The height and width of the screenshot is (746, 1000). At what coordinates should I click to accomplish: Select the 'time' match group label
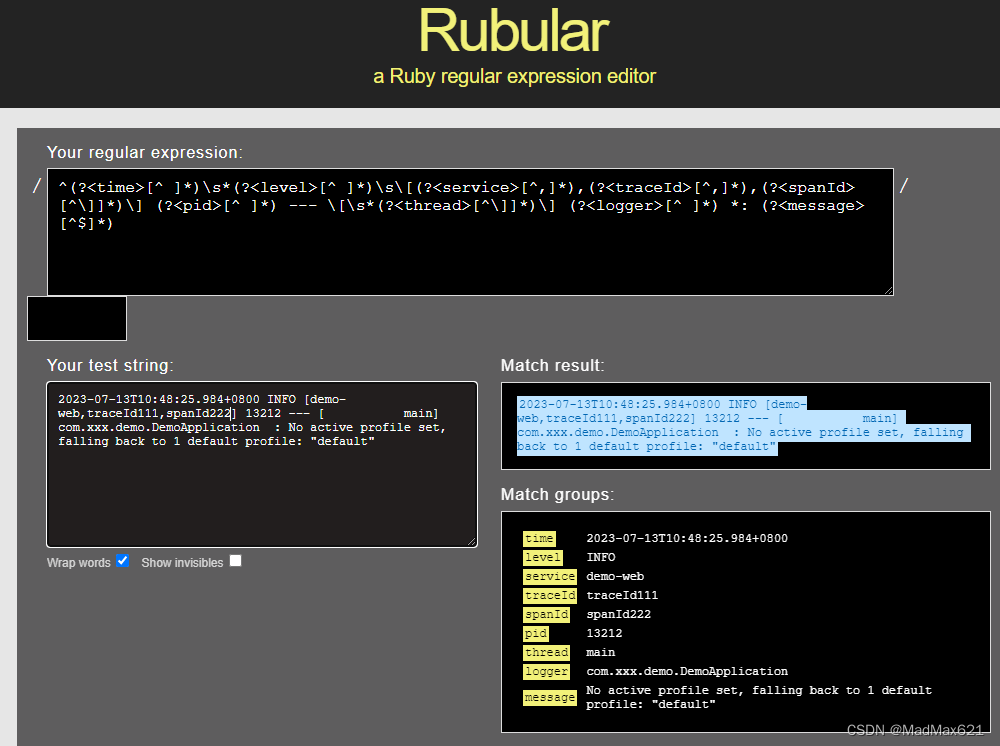tap(539, 538)
